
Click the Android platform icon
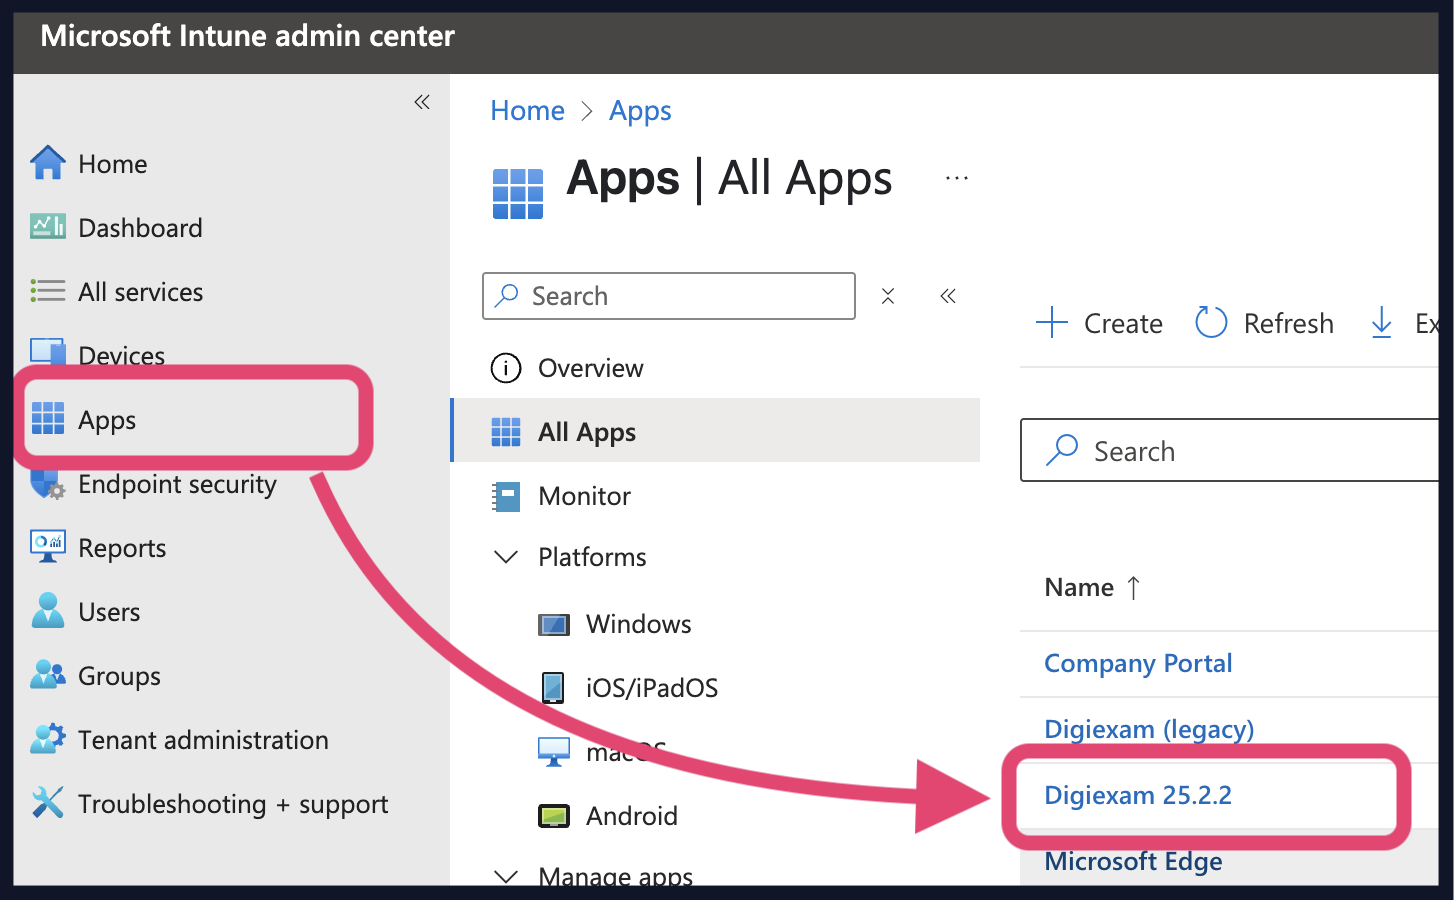(554, 816)
